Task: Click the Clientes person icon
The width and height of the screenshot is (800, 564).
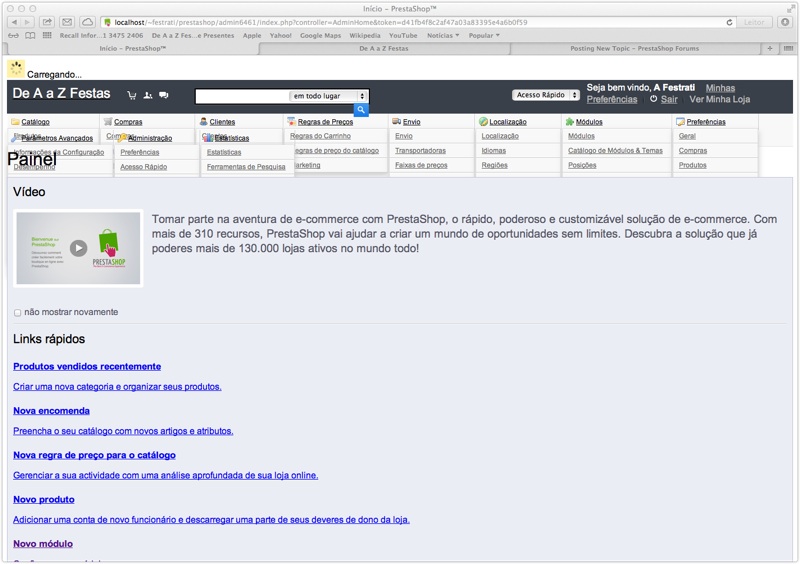Action: [x=204, y=121]
